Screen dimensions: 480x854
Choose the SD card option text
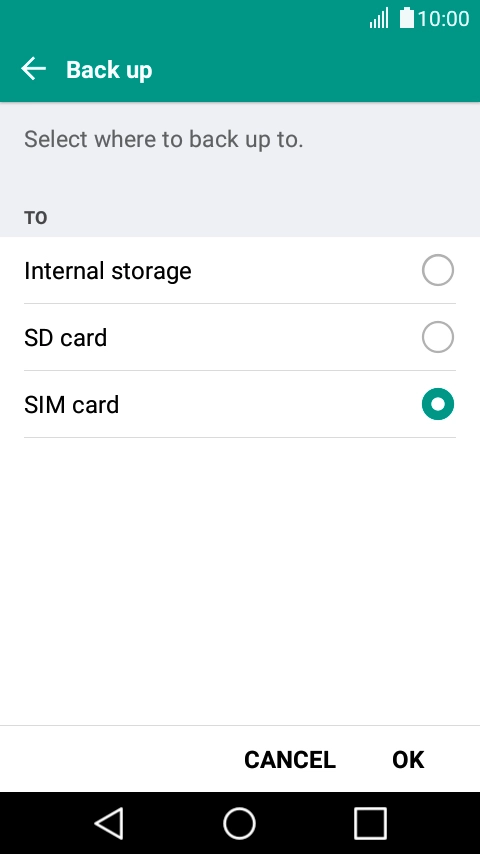65,338
